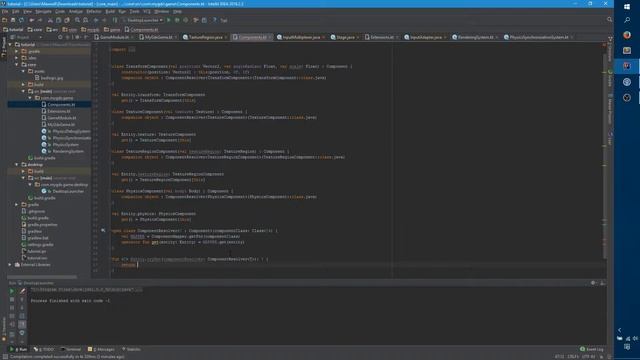Image resolution: width=640 pixels, height=360 pixels.
Task: Select settings.gradle in the project tree
Action: click(x=37, y=244)
